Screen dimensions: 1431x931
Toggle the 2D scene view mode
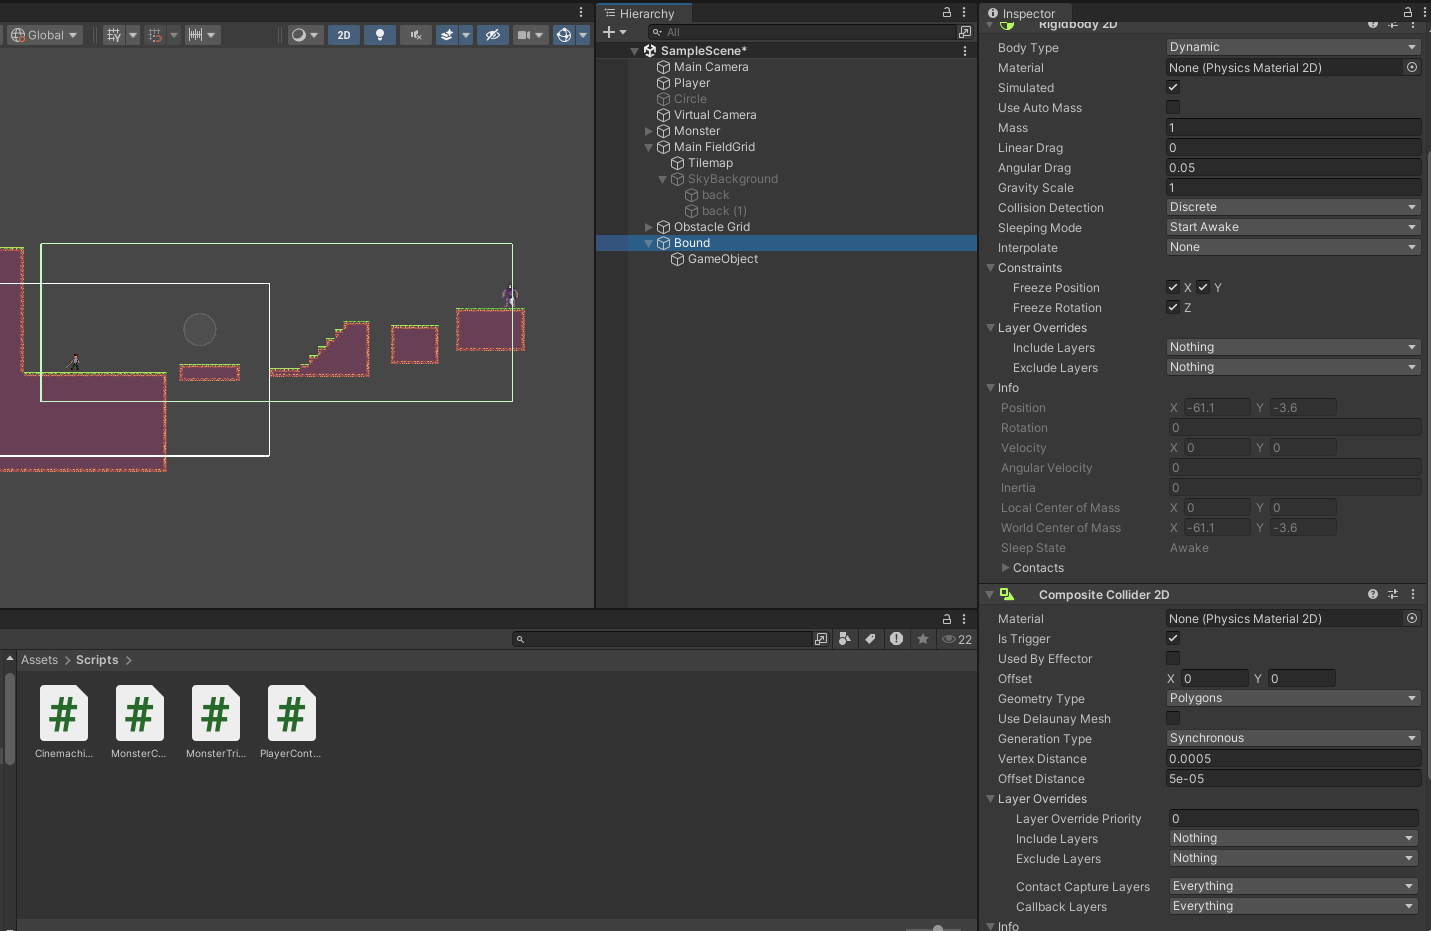point(344,35)
